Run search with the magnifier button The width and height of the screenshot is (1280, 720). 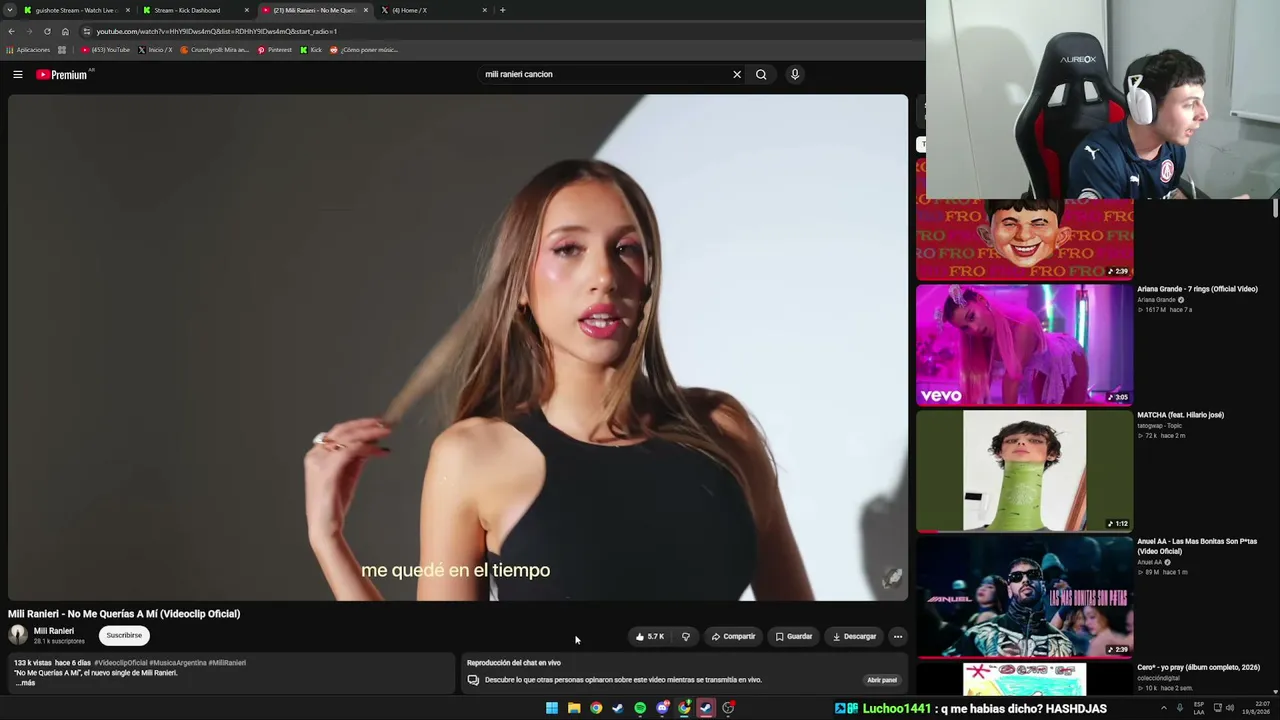click(761, 74)
